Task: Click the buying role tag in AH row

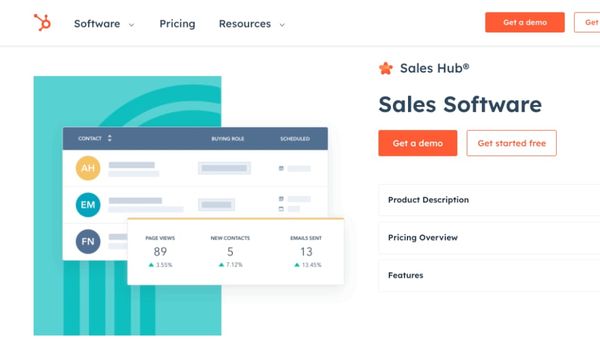Action: point(224,168)
